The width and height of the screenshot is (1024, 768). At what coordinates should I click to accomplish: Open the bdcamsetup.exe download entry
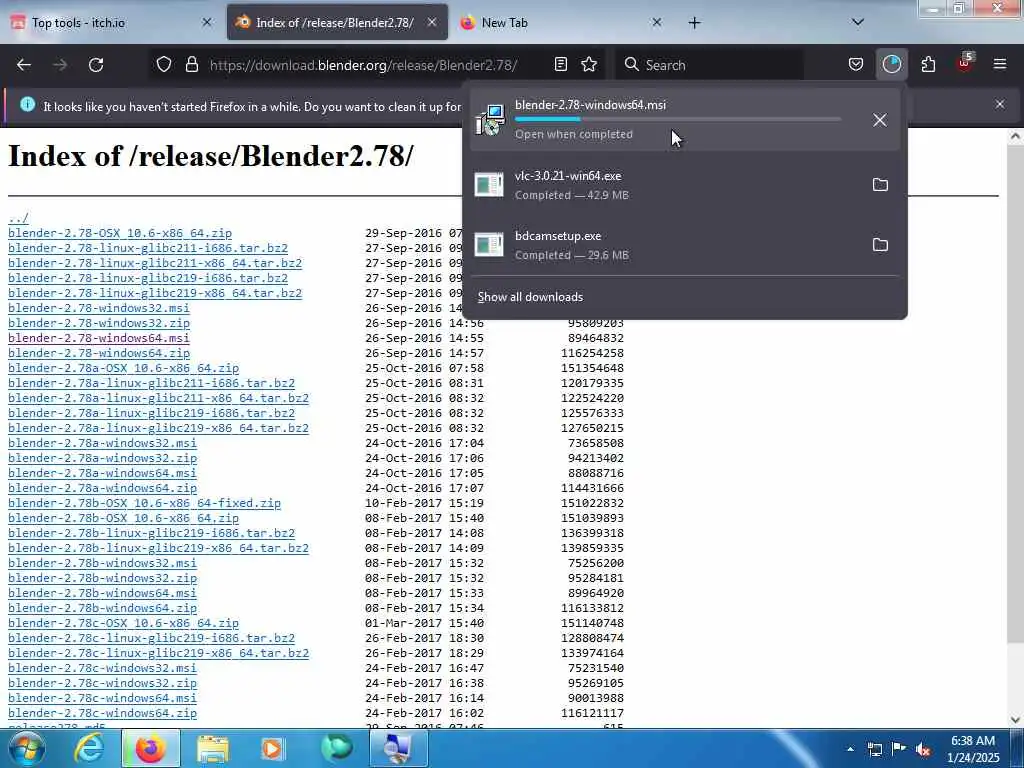coord(665,245)
